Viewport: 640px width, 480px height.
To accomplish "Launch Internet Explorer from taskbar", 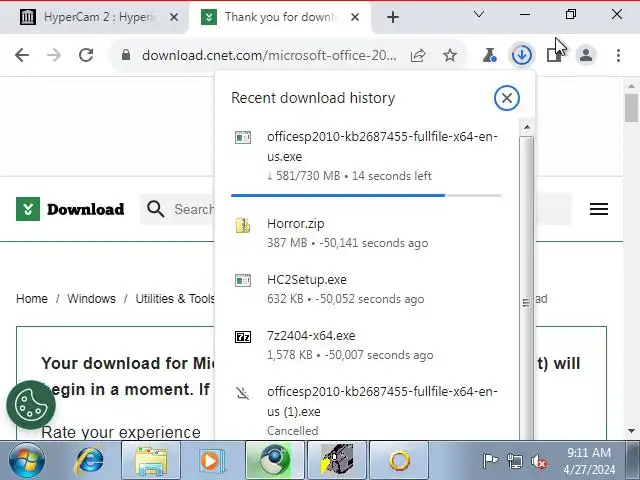I will coord(89,461).
